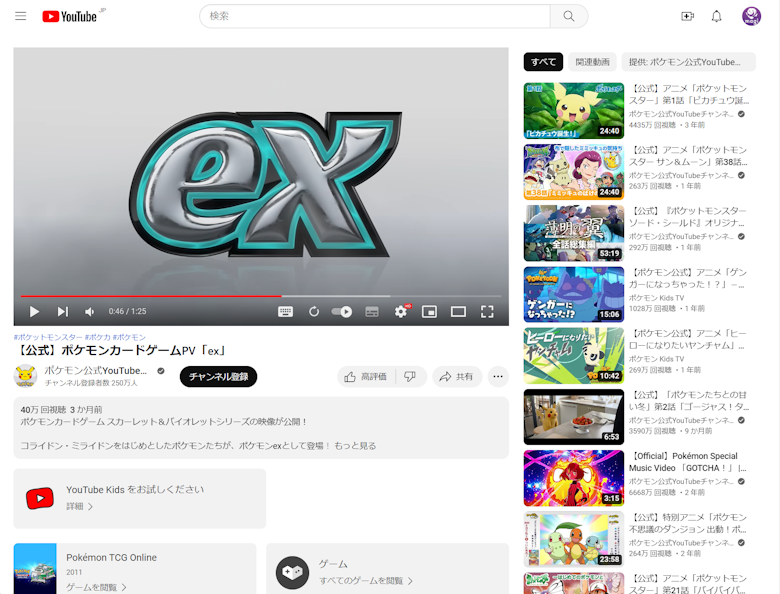Open player settings gear
This screenshot has height=594, width=780.
[401, 312]
